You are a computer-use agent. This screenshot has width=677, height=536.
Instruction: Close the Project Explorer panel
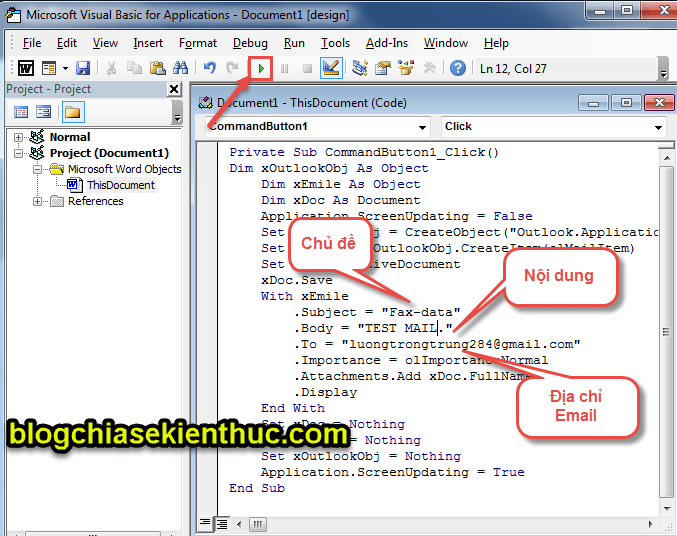(174, 89)
